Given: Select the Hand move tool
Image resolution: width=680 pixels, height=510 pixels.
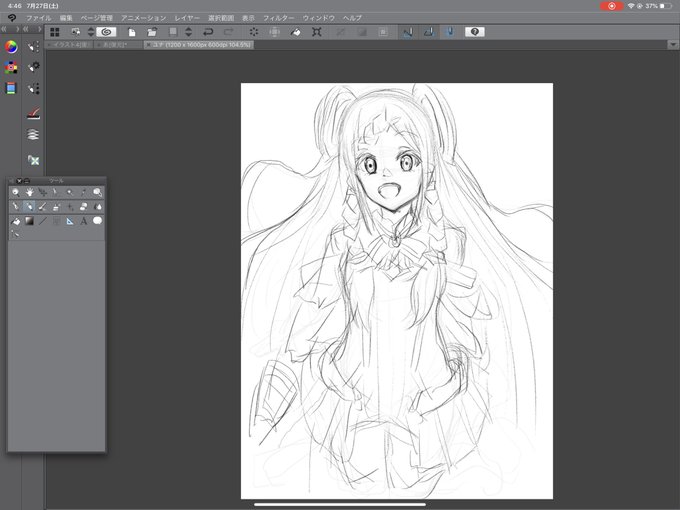Looking at the screenshot, I should pyautogui.click(x=29, y=192).
